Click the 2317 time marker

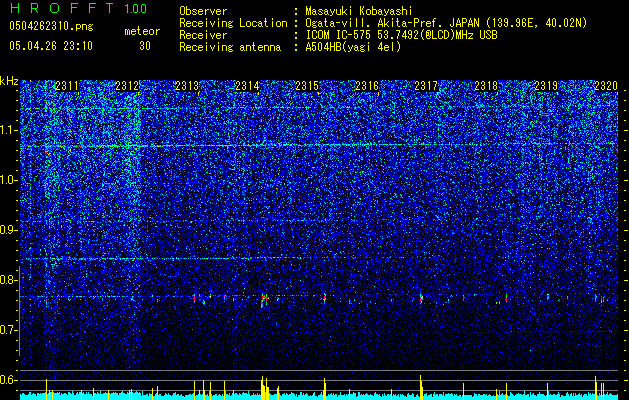(x=426, y=86)
